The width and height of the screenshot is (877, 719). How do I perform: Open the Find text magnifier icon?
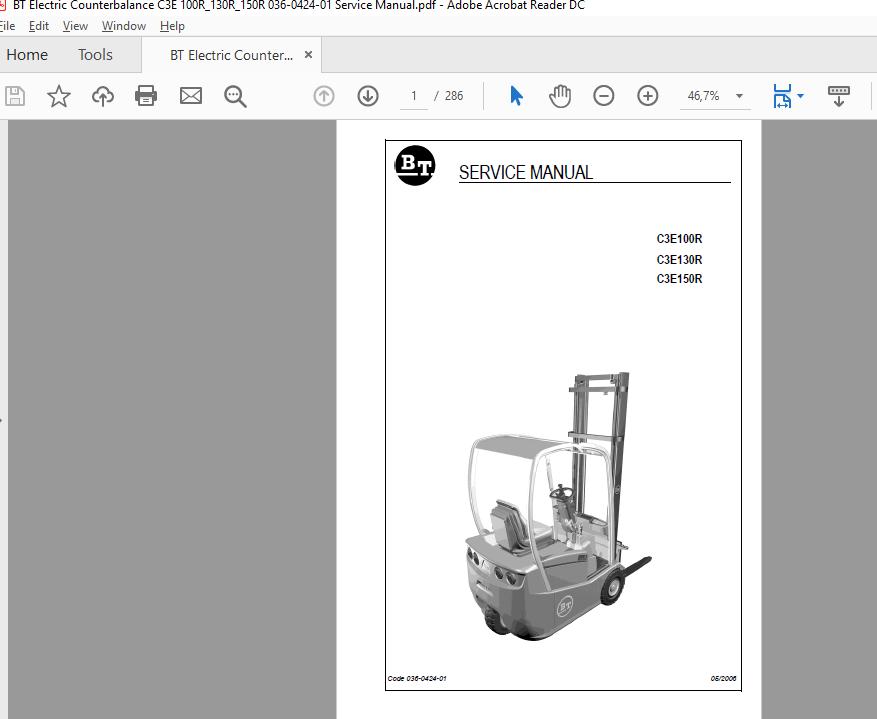pyautogui.click(x=235, y=96)
